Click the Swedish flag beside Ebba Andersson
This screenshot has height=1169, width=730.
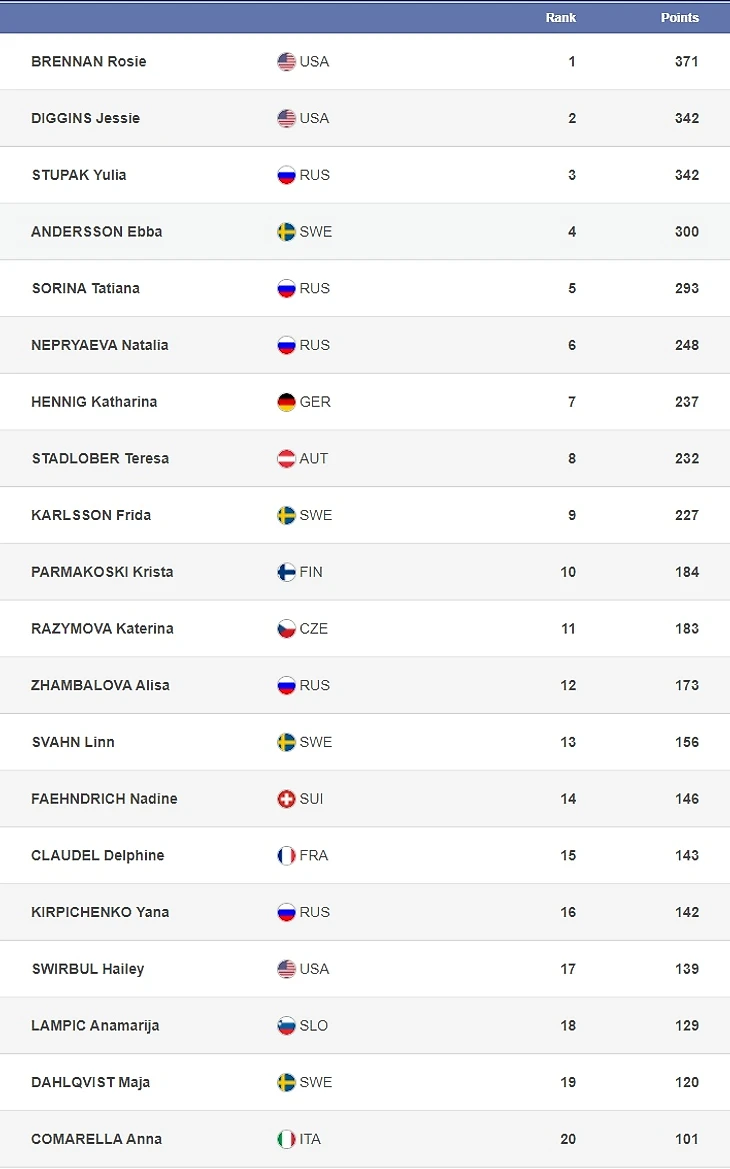coord(286,232)
